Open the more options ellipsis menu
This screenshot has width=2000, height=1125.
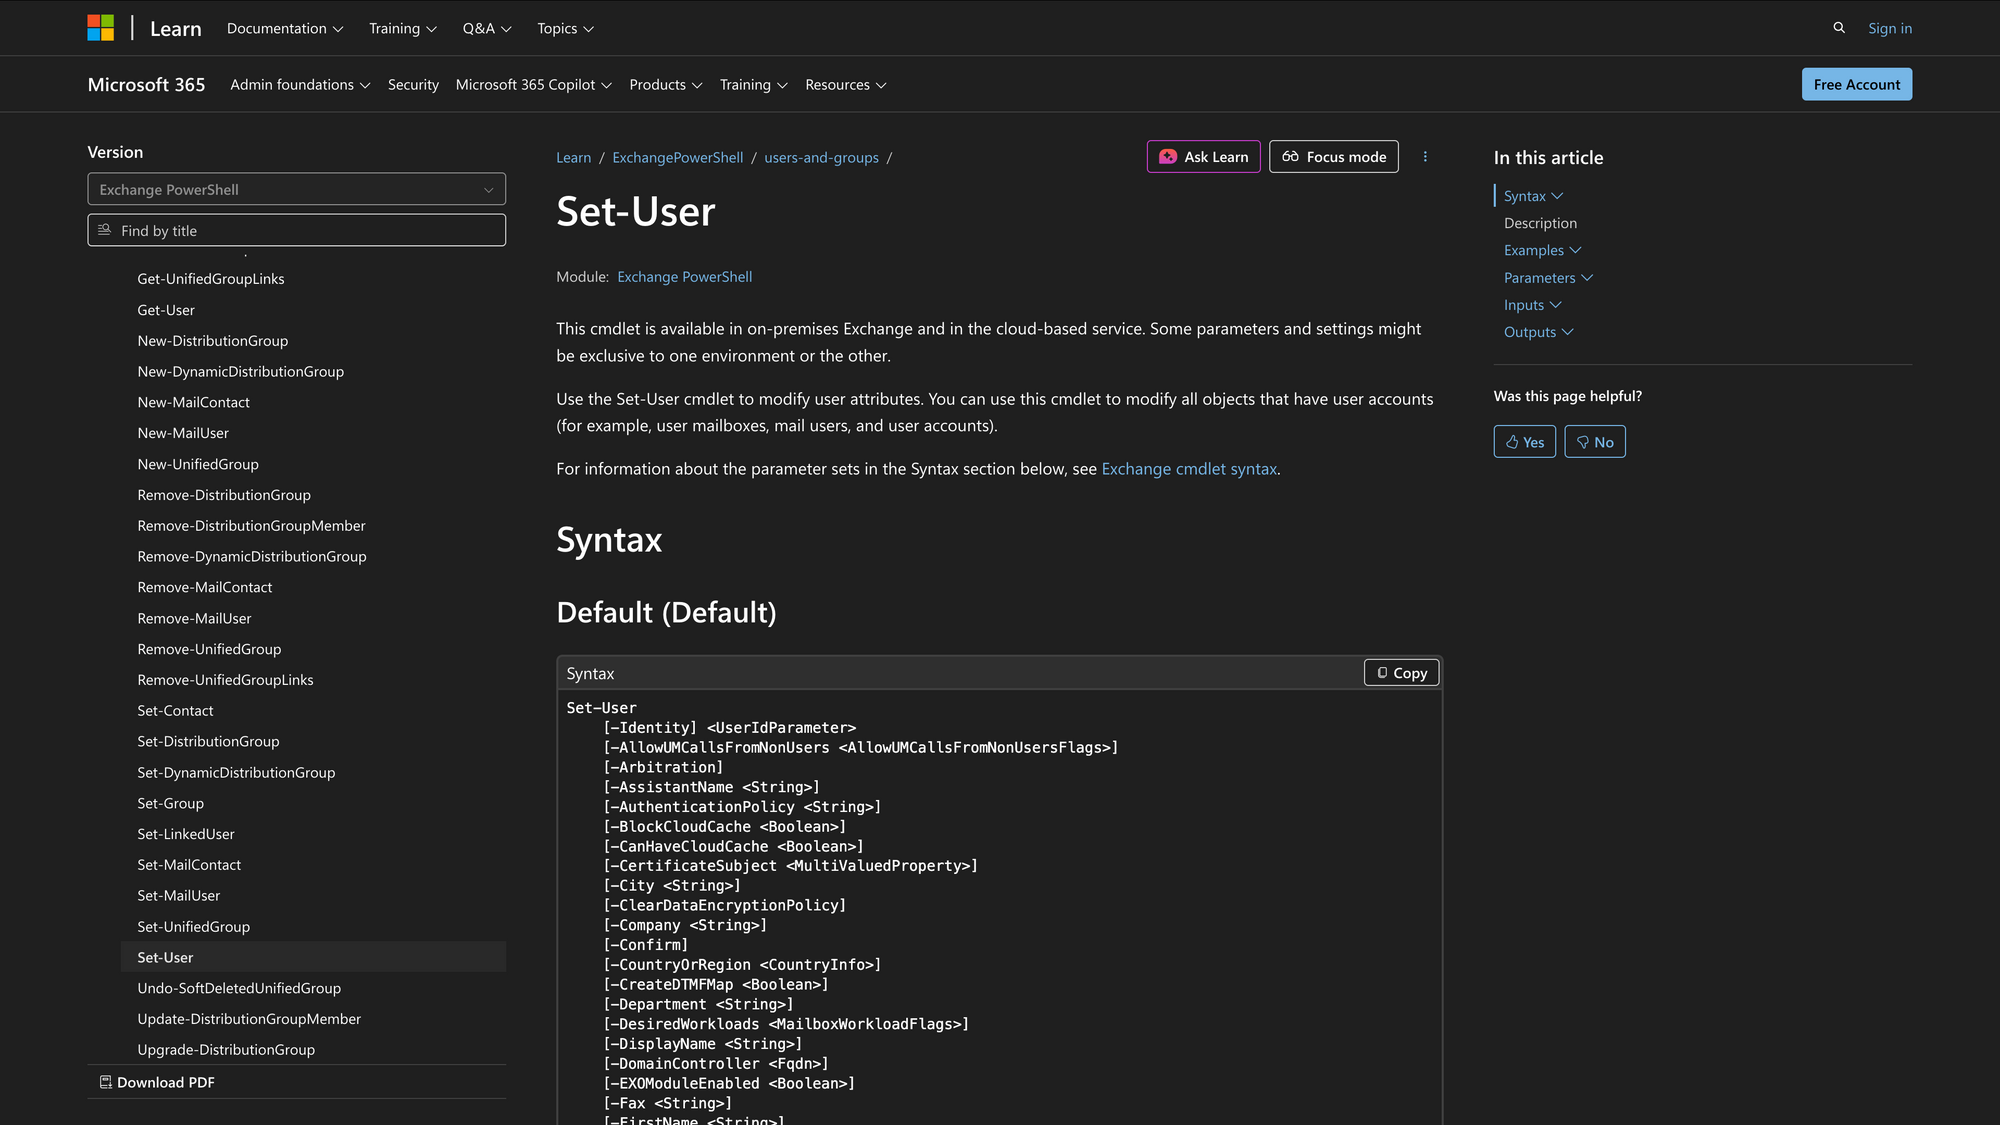point(1425,157)
